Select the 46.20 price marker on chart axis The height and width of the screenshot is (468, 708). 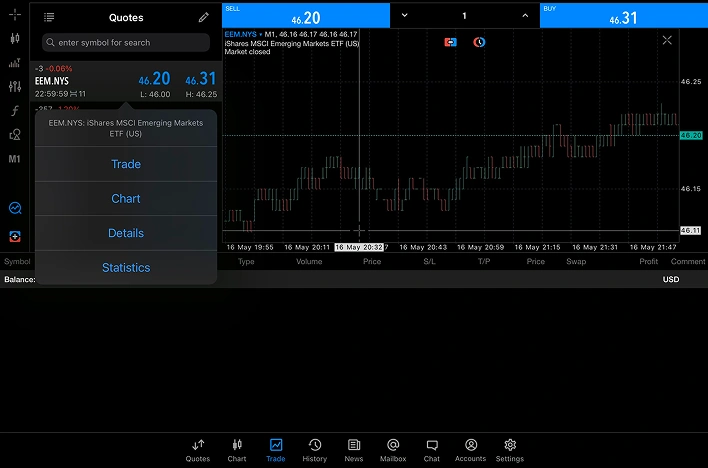[691, 135]
